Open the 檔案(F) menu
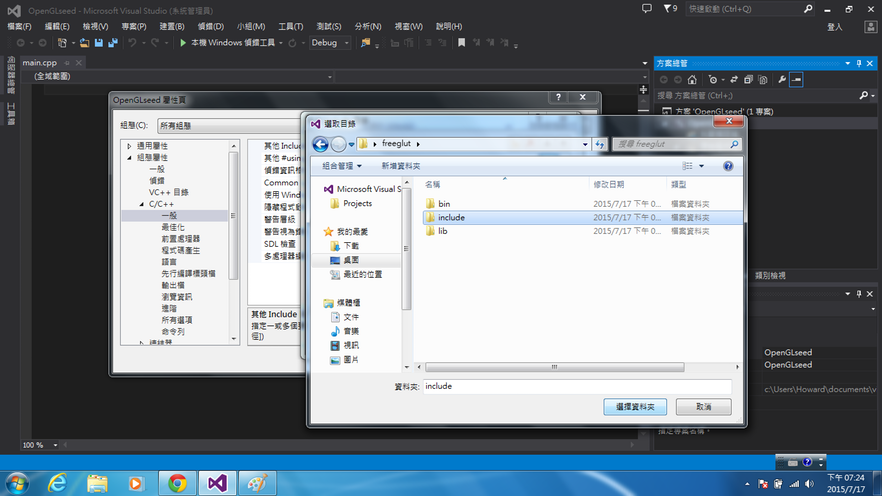Image resolution: width=882 pixels, height=496 pixels. (x=19, y=26)
